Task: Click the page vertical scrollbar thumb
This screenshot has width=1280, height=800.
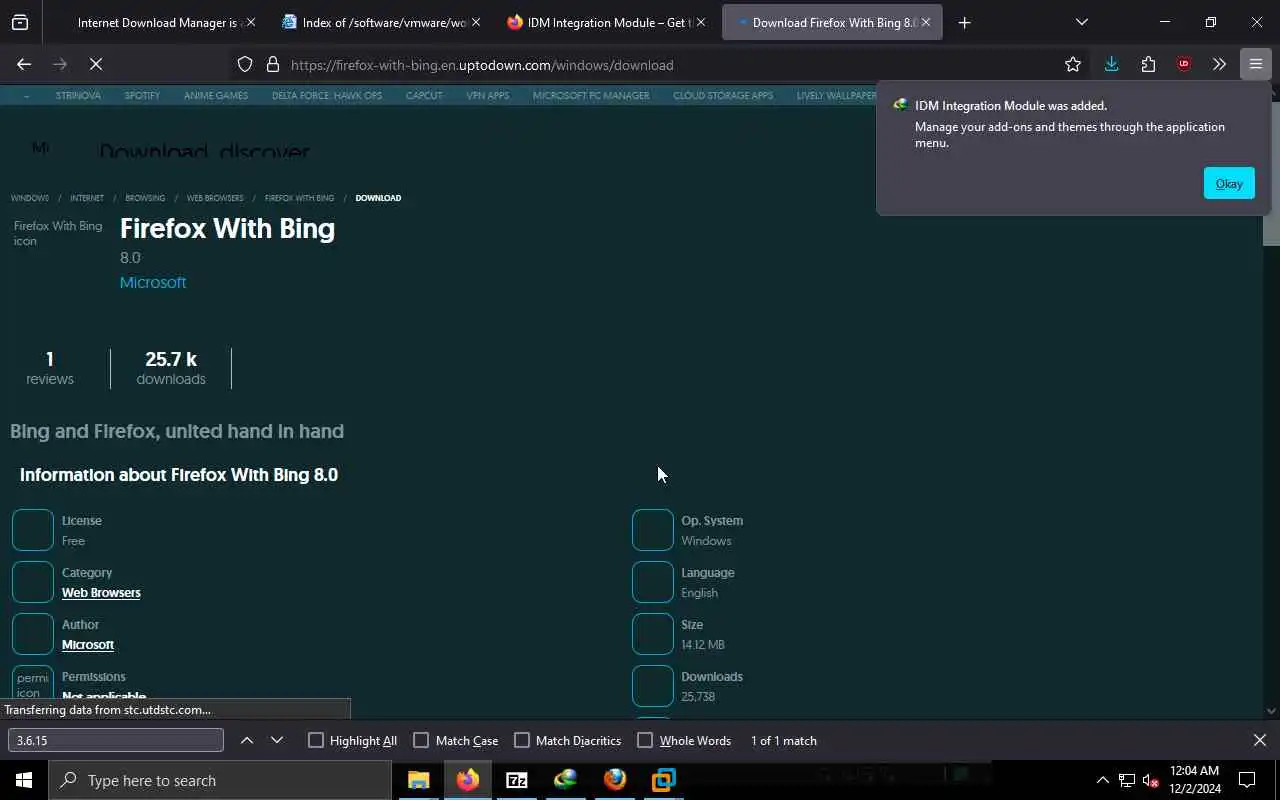Action: (x=1271, y=172)
